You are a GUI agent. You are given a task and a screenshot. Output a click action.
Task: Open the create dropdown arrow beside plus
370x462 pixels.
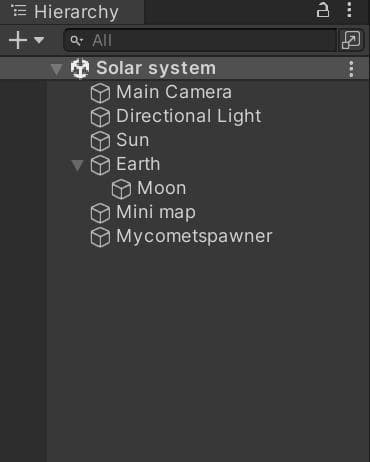[39, 40]
